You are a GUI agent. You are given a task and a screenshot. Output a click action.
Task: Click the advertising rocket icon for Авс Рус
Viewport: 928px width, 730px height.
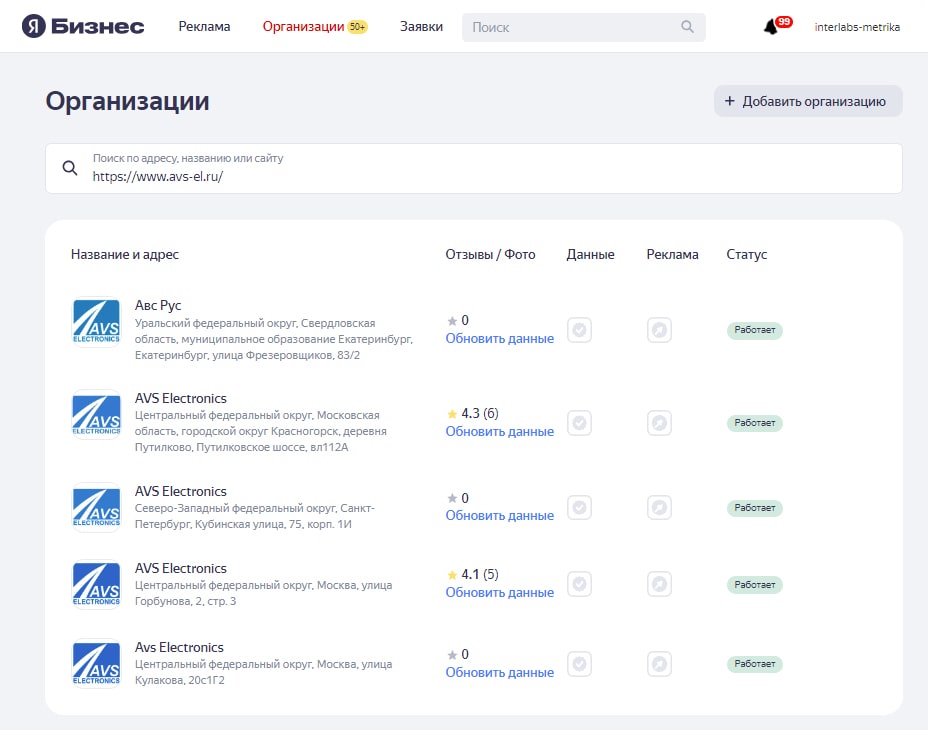pyautogui.click(x=659, y=330)
